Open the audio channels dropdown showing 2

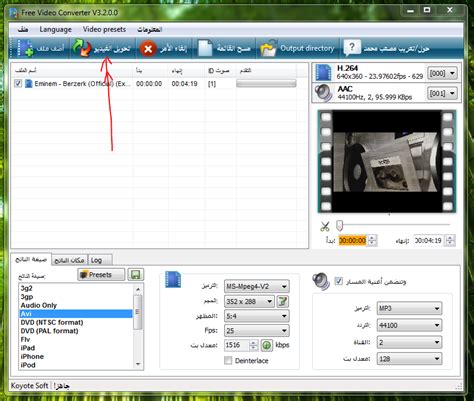409,342
